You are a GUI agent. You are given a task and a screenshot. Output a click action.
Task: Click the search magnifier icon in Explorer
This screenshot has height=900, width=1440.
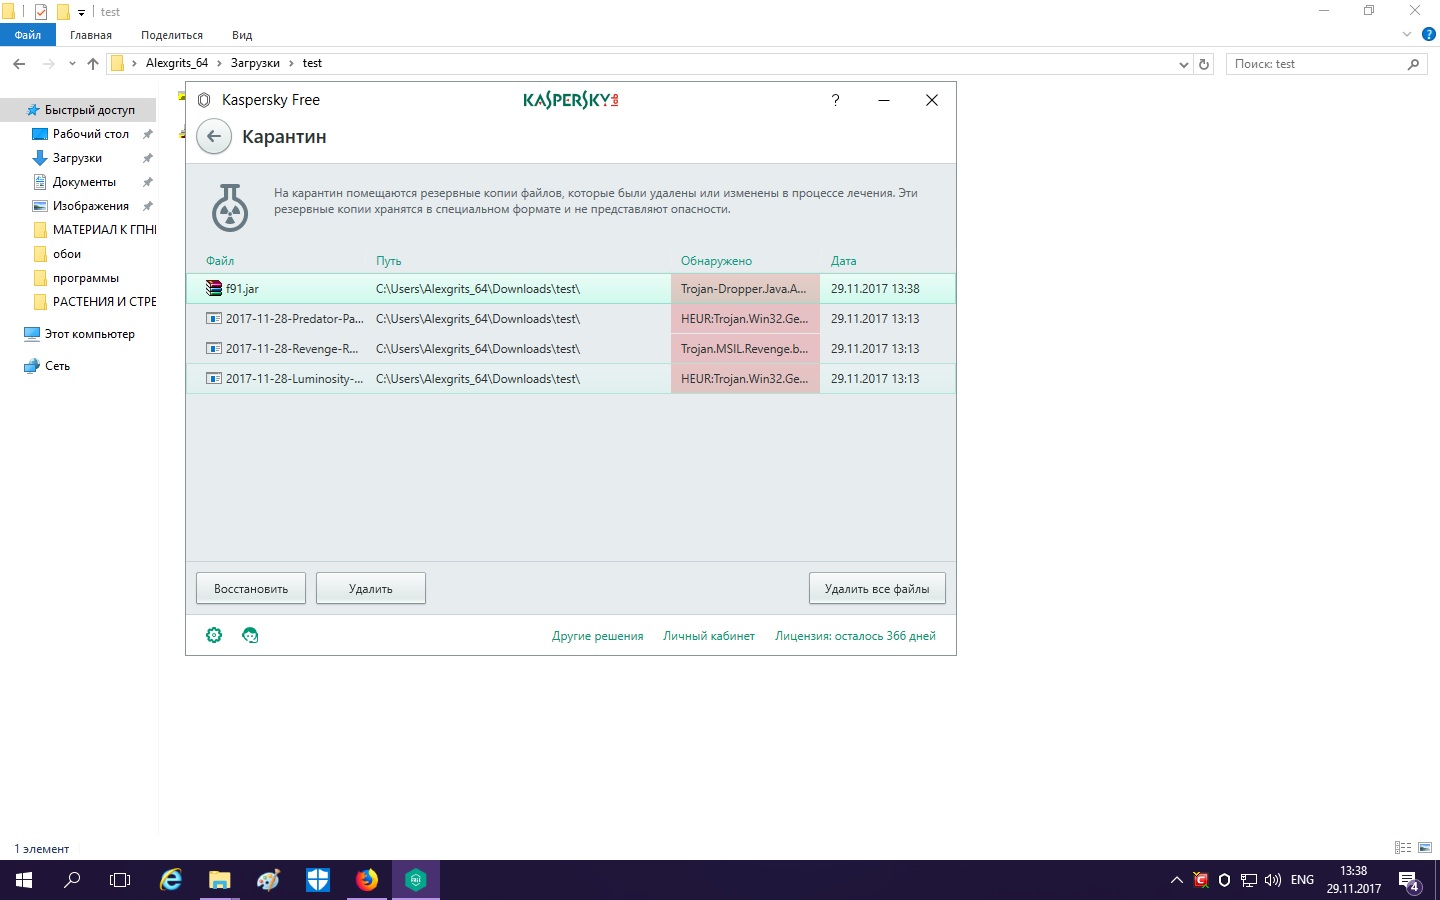tap(1413, 64)
